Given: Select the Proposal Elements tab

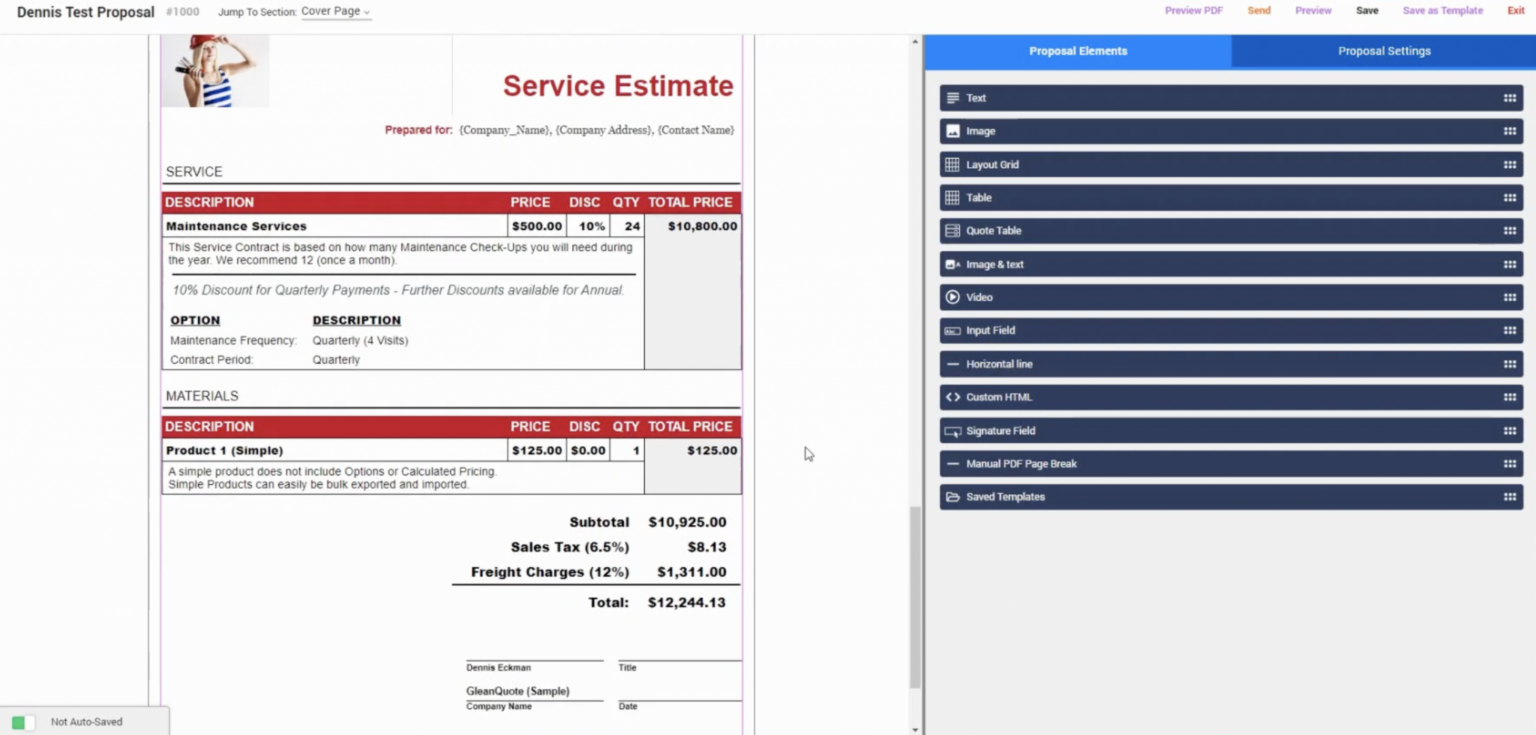Looking at the screenshot, I should click(x=1078, y=51).
